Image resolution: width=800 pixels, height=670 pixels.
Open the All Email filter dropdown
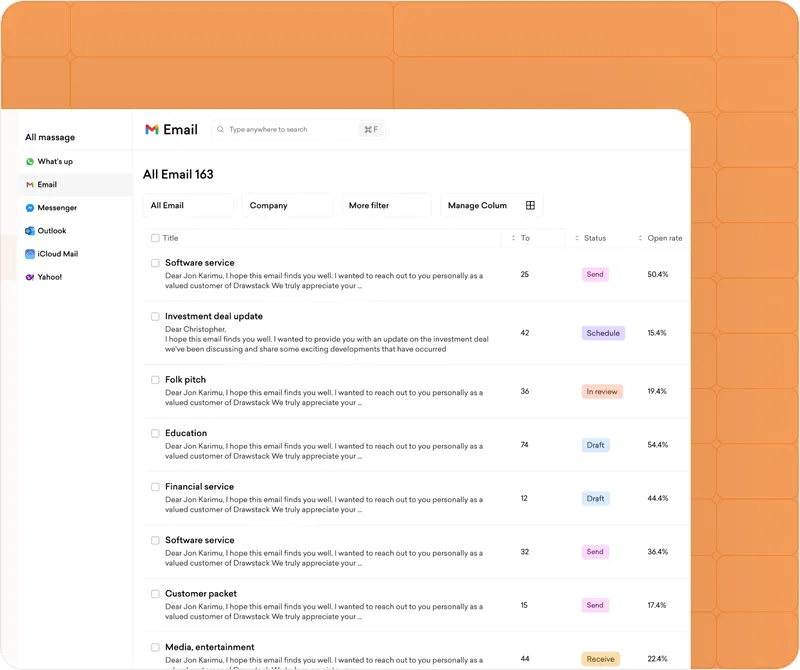pyautogui.click(x=188, y=205)
